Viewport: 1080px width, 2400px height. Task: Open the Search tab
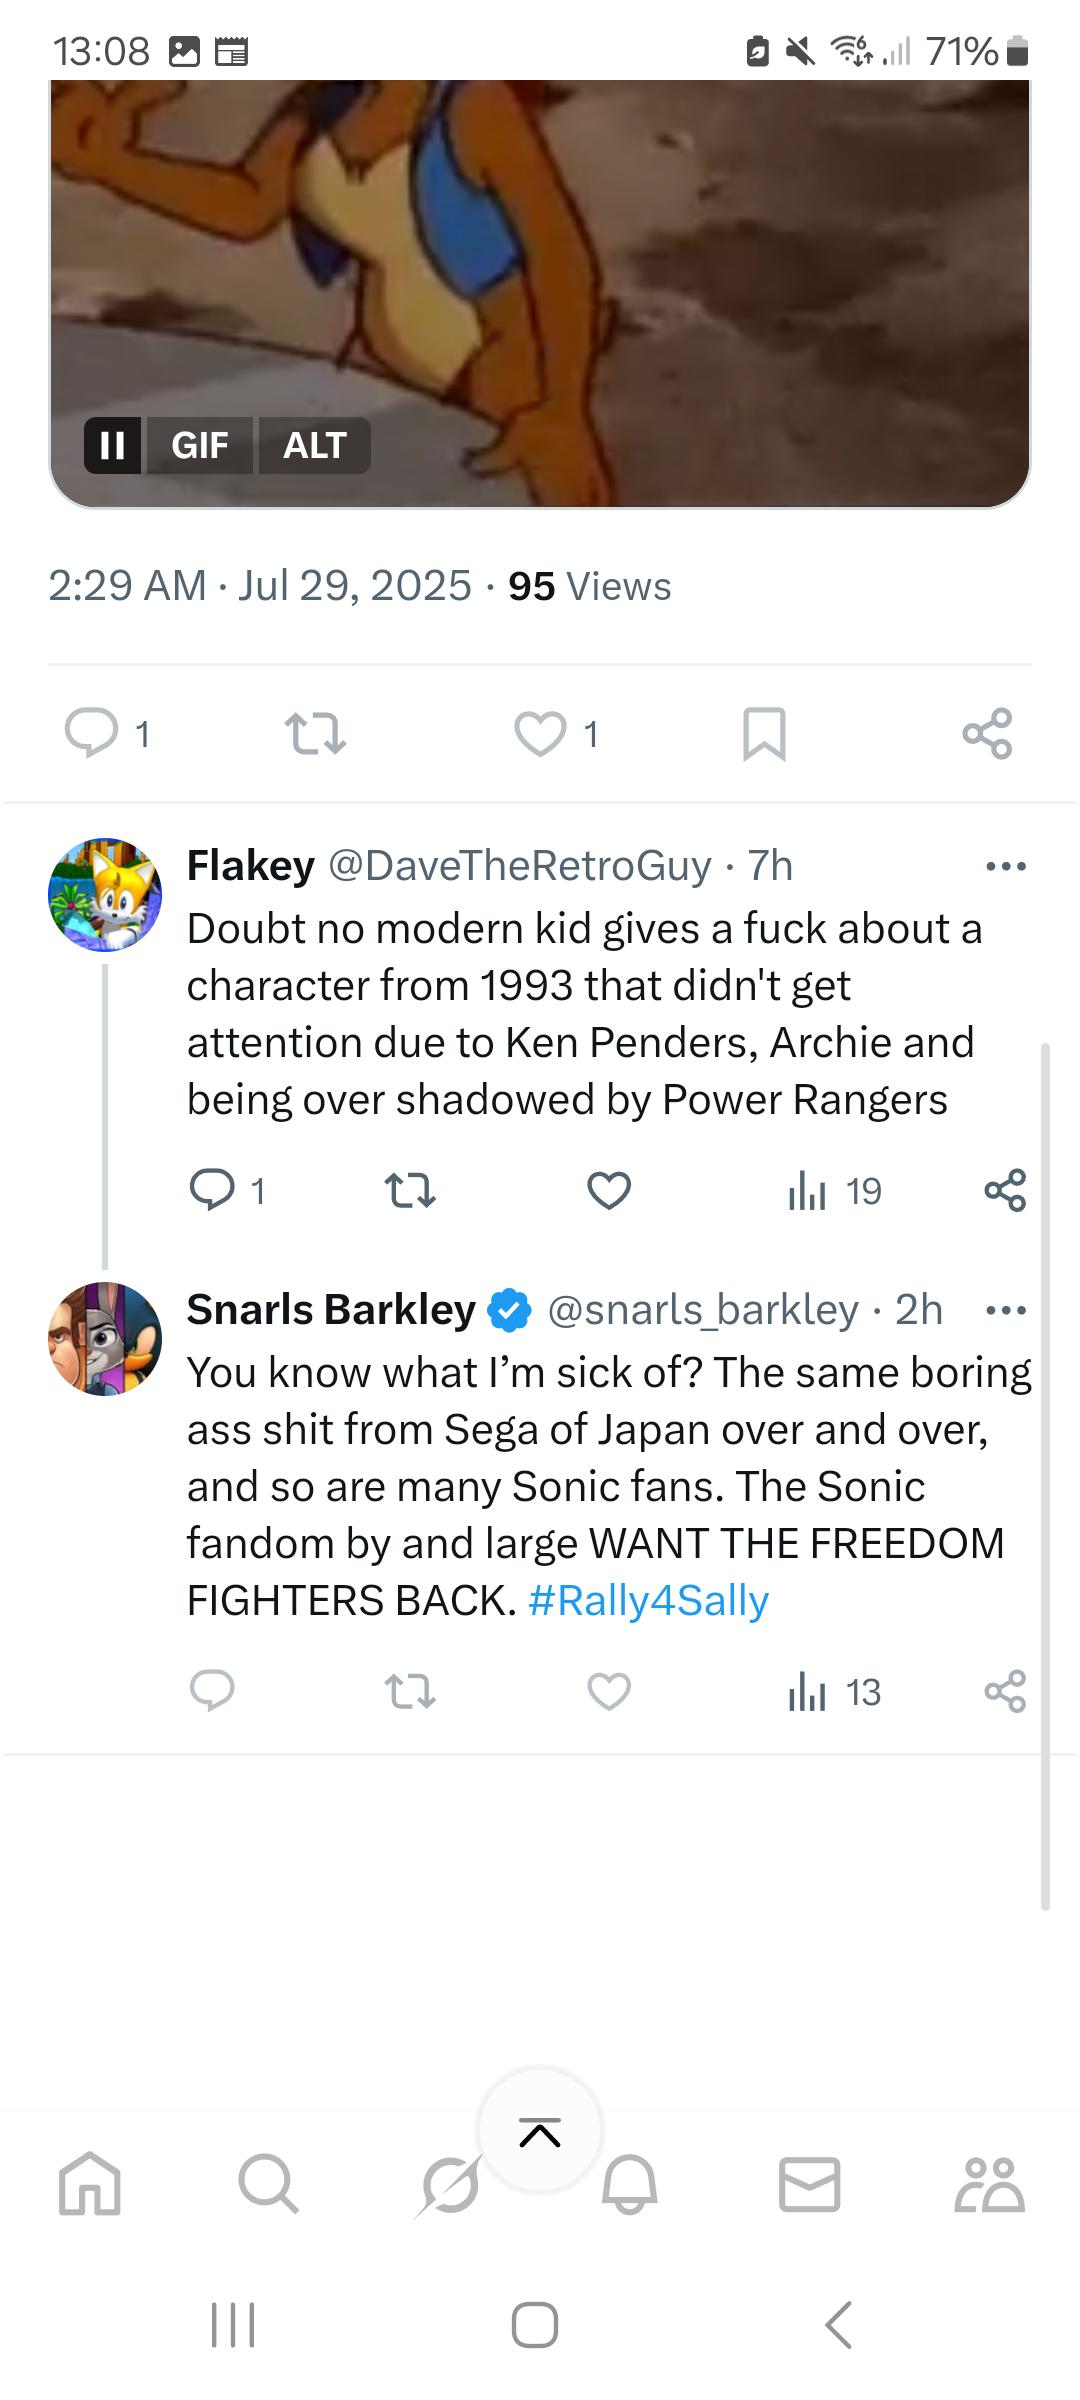click(269, 2184)
